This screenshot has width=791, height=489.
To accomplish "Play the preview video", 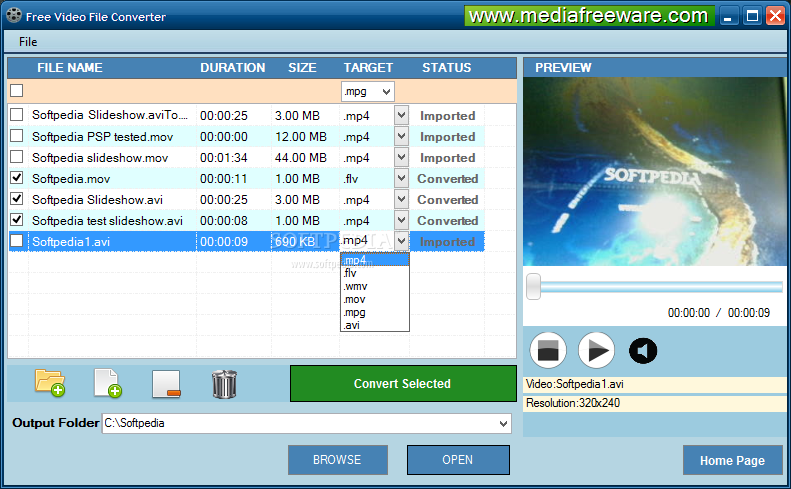I will coord(596,350).
